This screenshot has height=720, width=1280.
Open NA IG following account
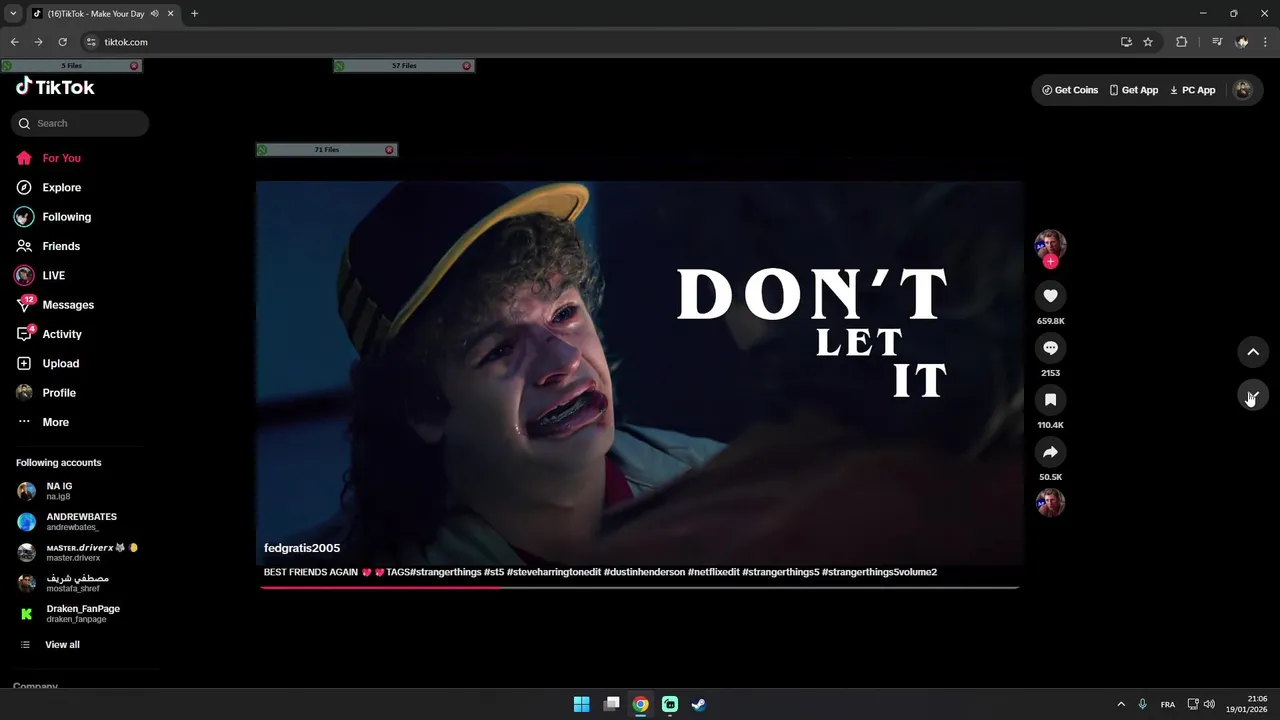click(80, 491)
